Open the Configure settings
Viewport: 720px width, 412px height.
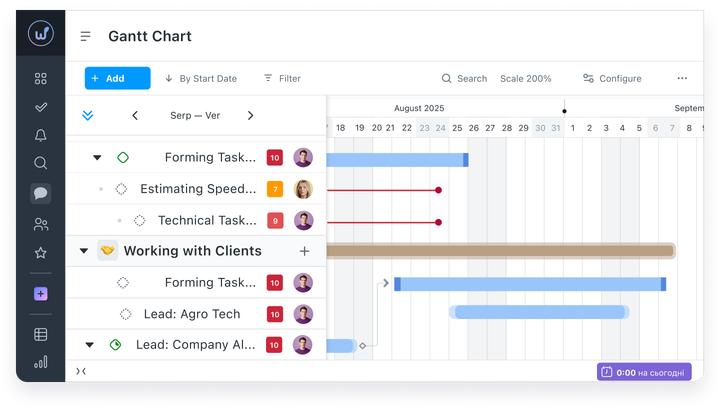(x=612, y=79)
